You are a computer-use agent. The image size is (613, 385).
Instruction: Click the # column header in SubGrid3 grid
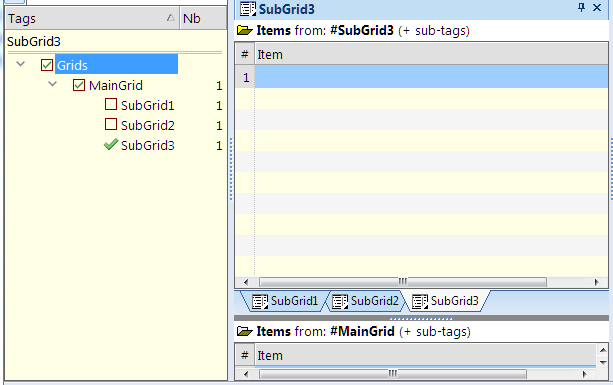pyautogui.click(x=245, y=54)
